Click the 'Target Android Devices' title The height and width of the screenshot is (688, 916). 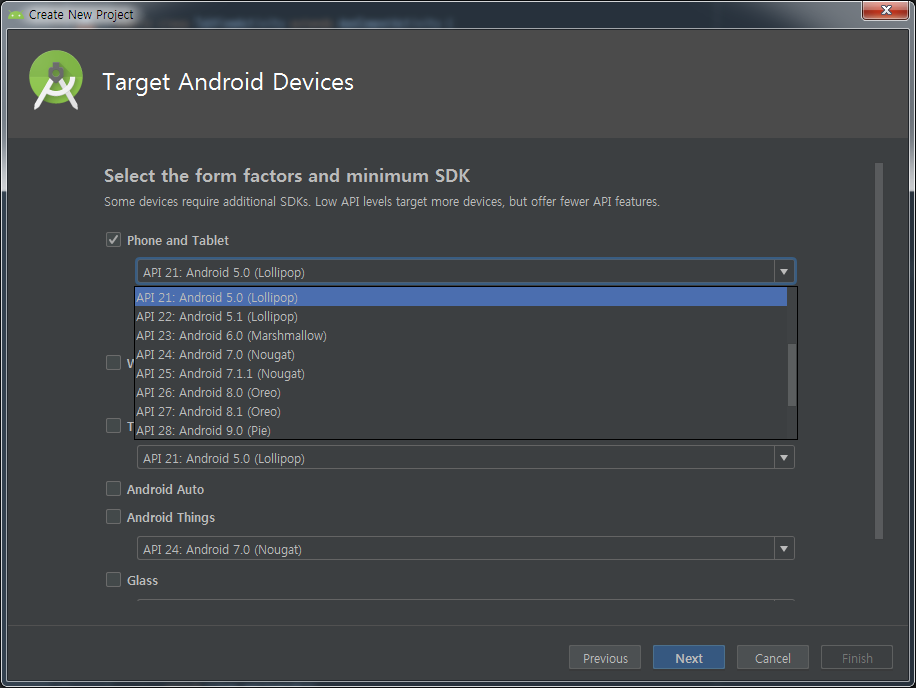tap(228, 82)
